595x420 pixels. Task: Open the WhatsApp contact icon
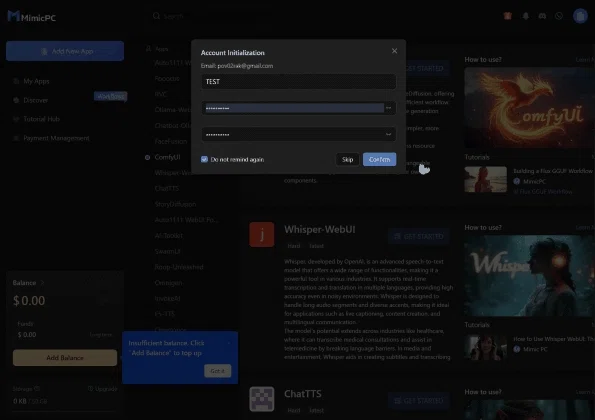click(559, 16)
